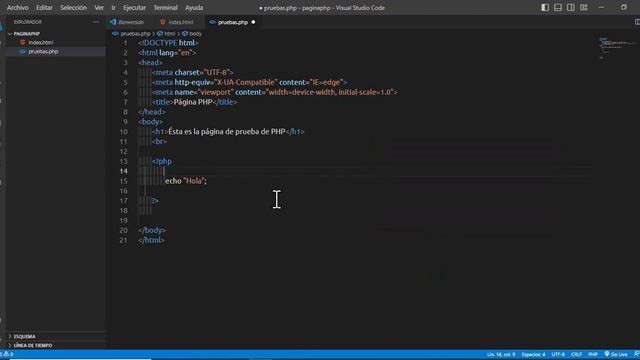Click line number 20 in the gutter
Image resolution: width=640 pixels, height=360 pixels.
(124, 230)
